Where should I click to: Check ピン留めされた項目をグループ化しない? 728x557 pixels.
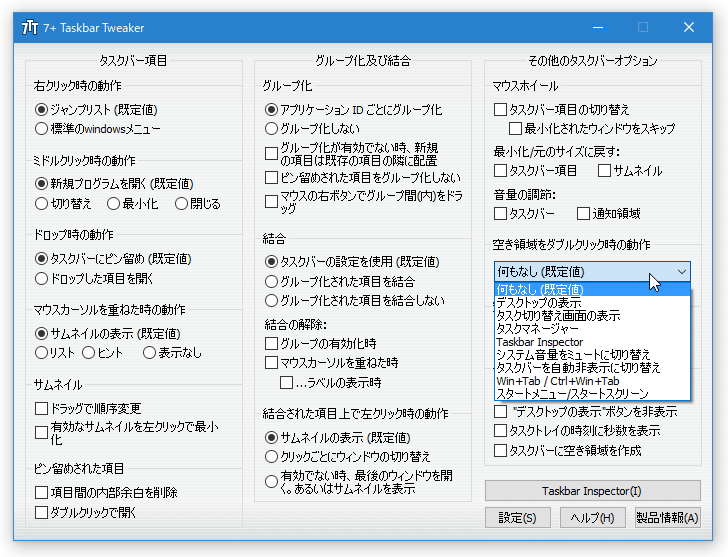click(271, 177)
